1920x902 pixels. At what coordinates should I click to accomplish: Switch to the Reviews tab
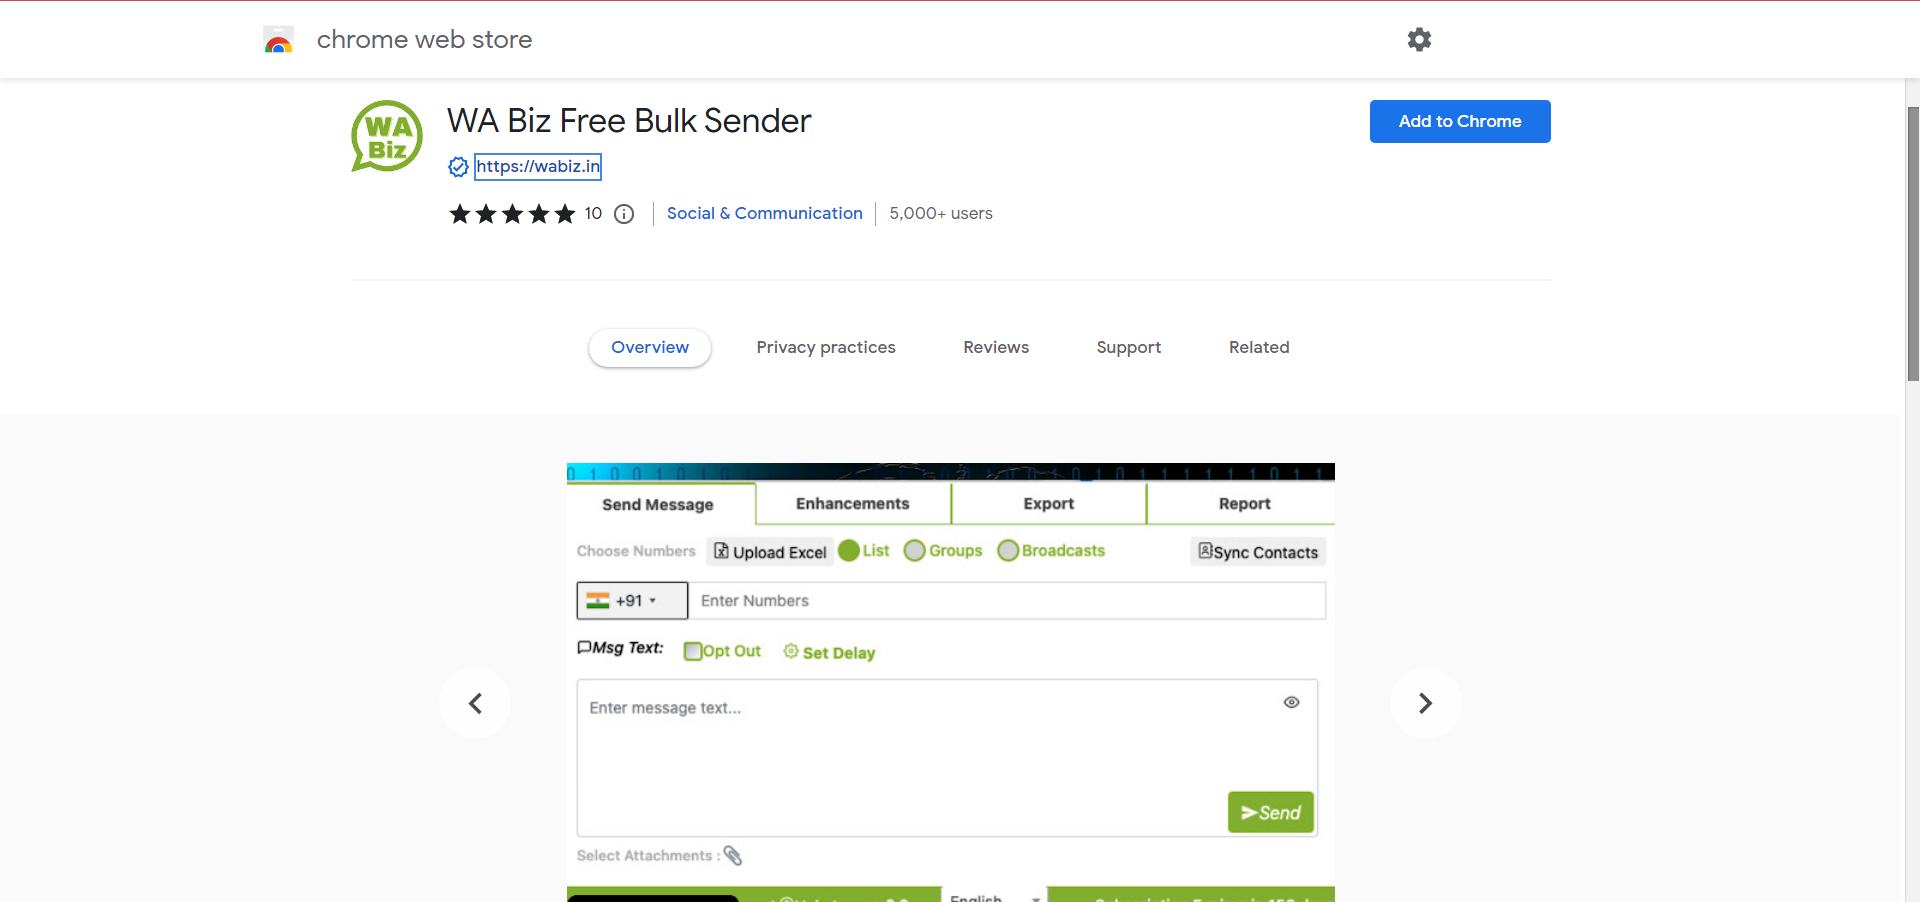(x=996, y=347)
